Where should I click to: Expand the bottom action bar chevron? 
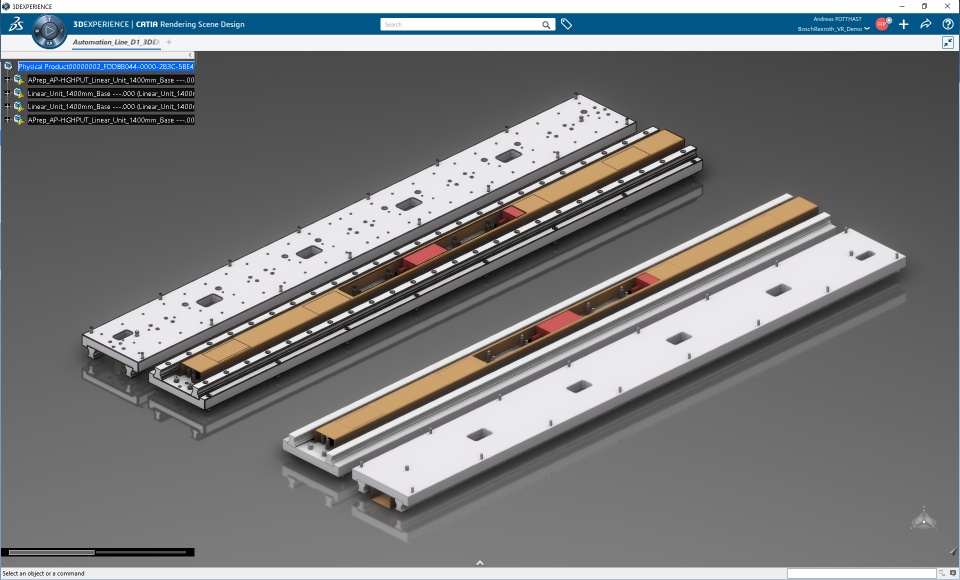click(480, 562)
